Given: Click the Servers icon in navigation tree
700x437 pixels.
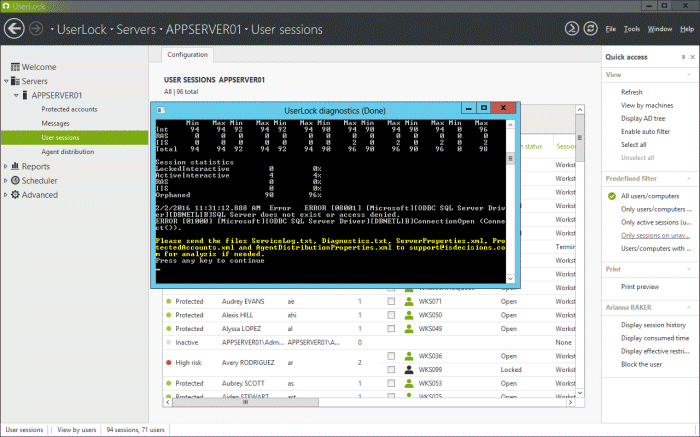Looking at the screenshot, I should point(15,81).
